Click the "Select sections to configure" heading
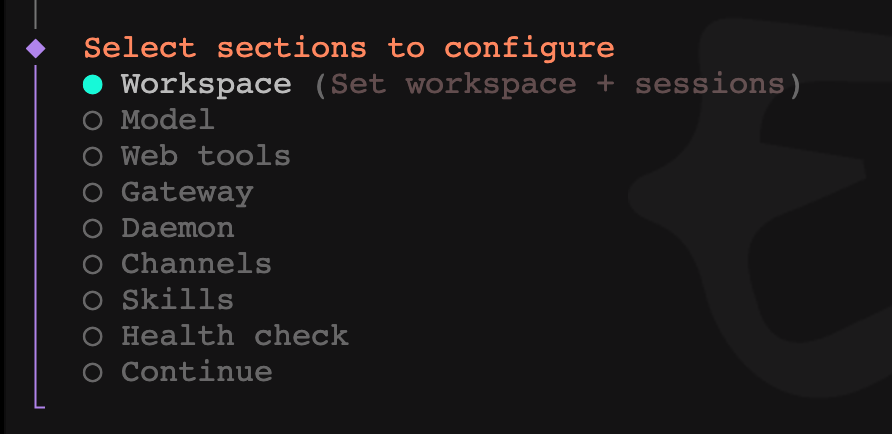 click(x=349, y=48)
